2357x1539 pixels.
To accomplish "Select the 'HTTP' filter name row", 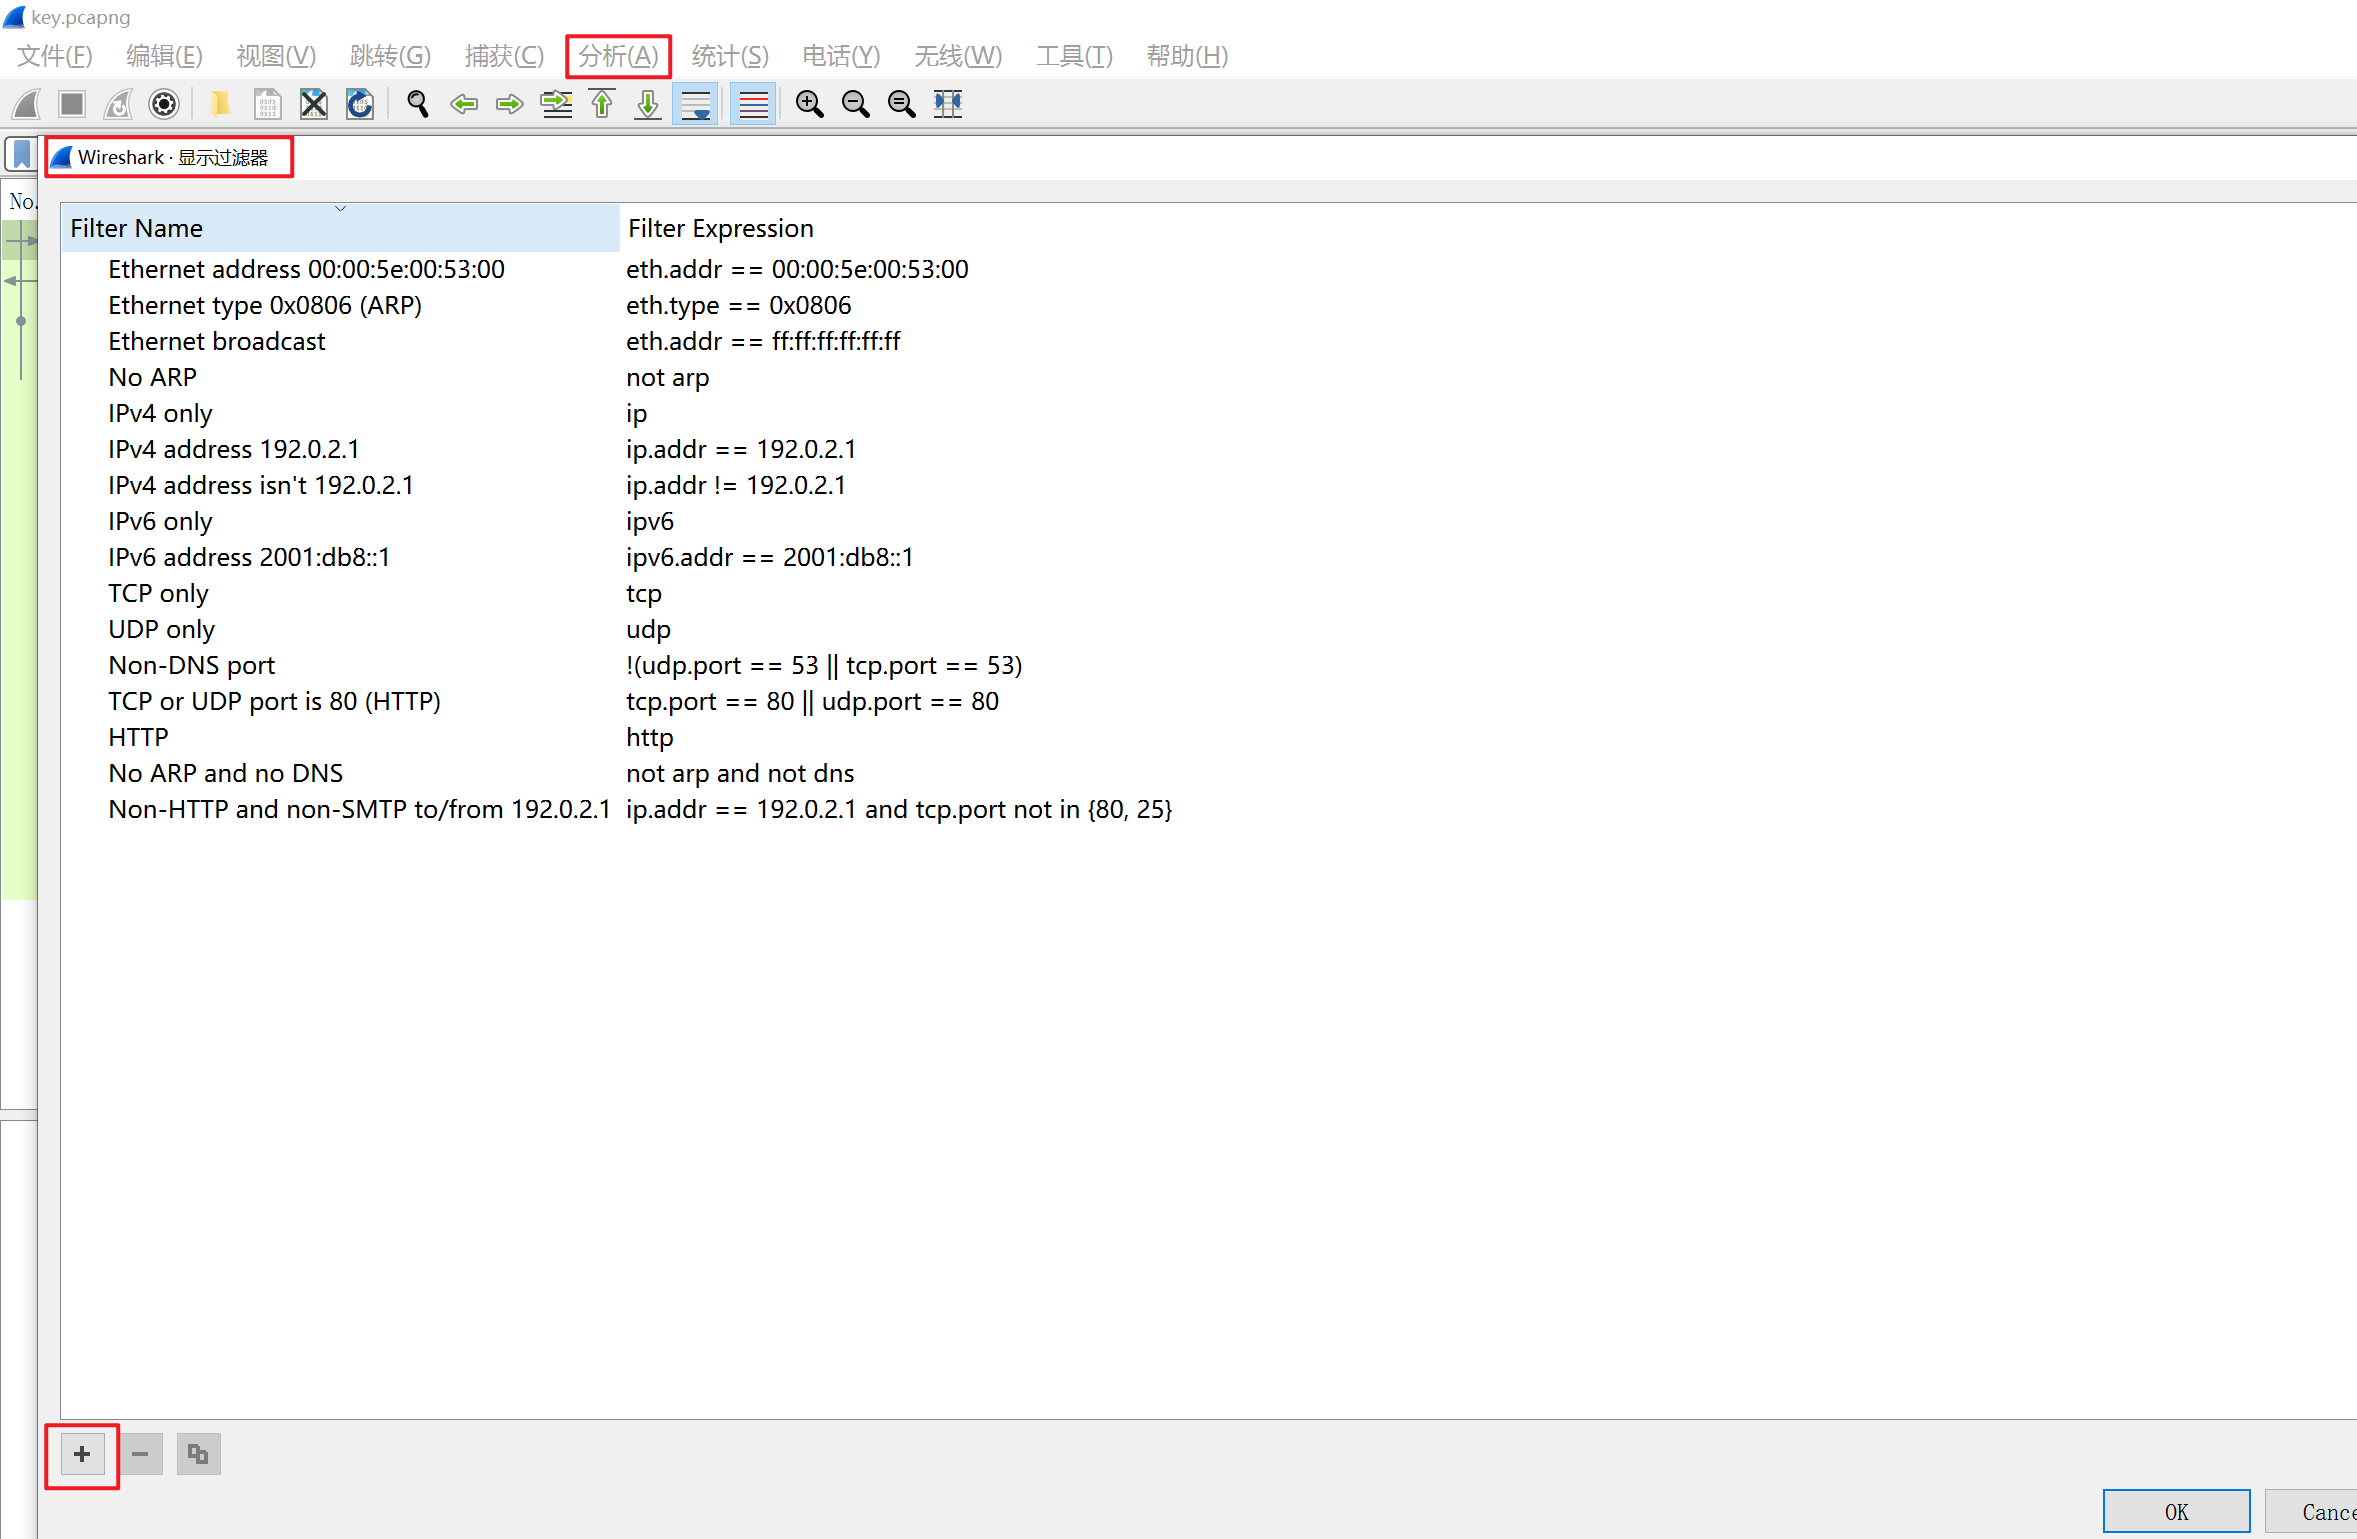I will tap(138, 737).
